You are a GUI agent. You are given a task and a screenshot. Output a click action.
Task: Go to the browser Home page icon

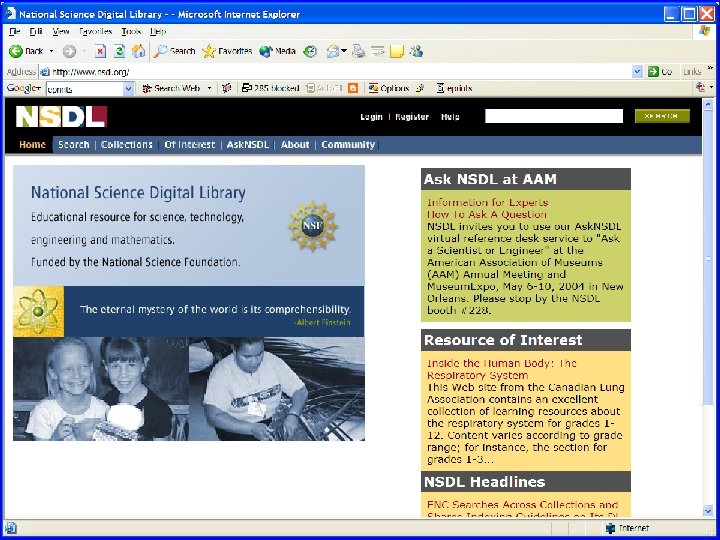(138, 51)
